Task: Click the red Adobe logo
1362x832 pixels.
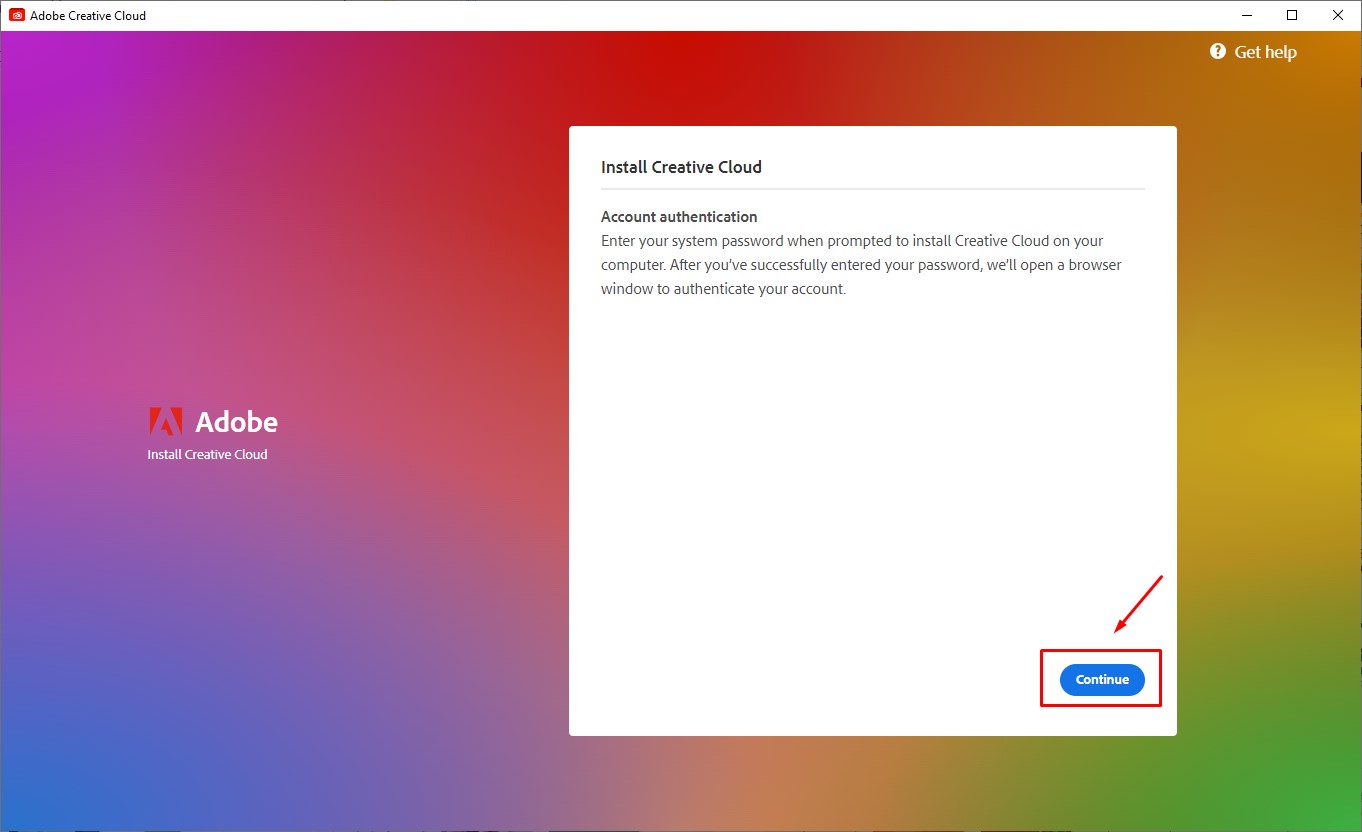Action: 165,421
